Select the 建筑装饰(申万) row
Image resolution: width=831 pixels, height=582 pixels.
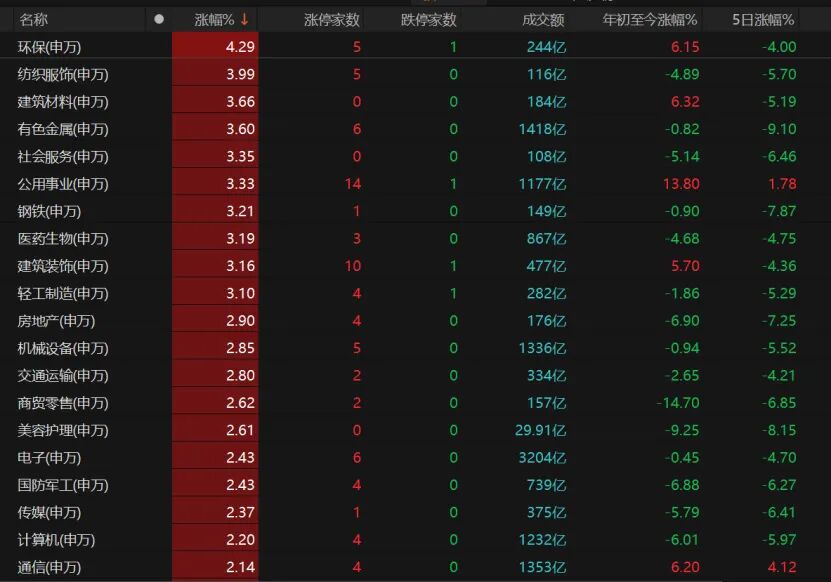416,266
